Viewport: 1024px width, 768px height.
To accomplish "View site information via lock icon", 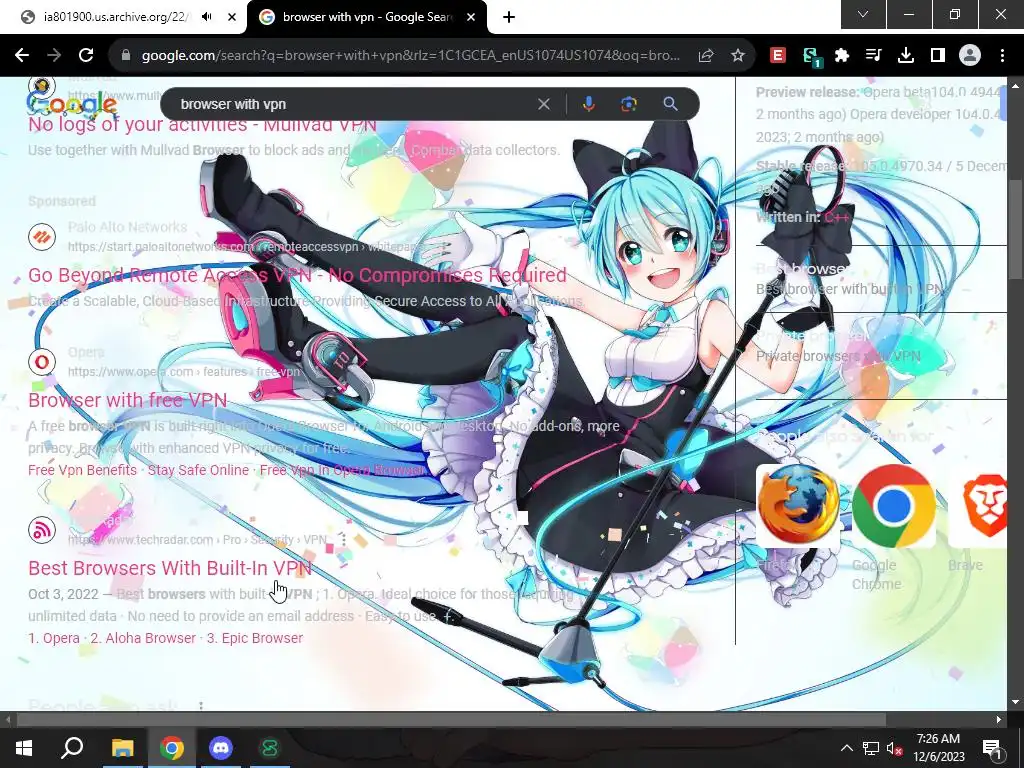I will click(126, 56).
